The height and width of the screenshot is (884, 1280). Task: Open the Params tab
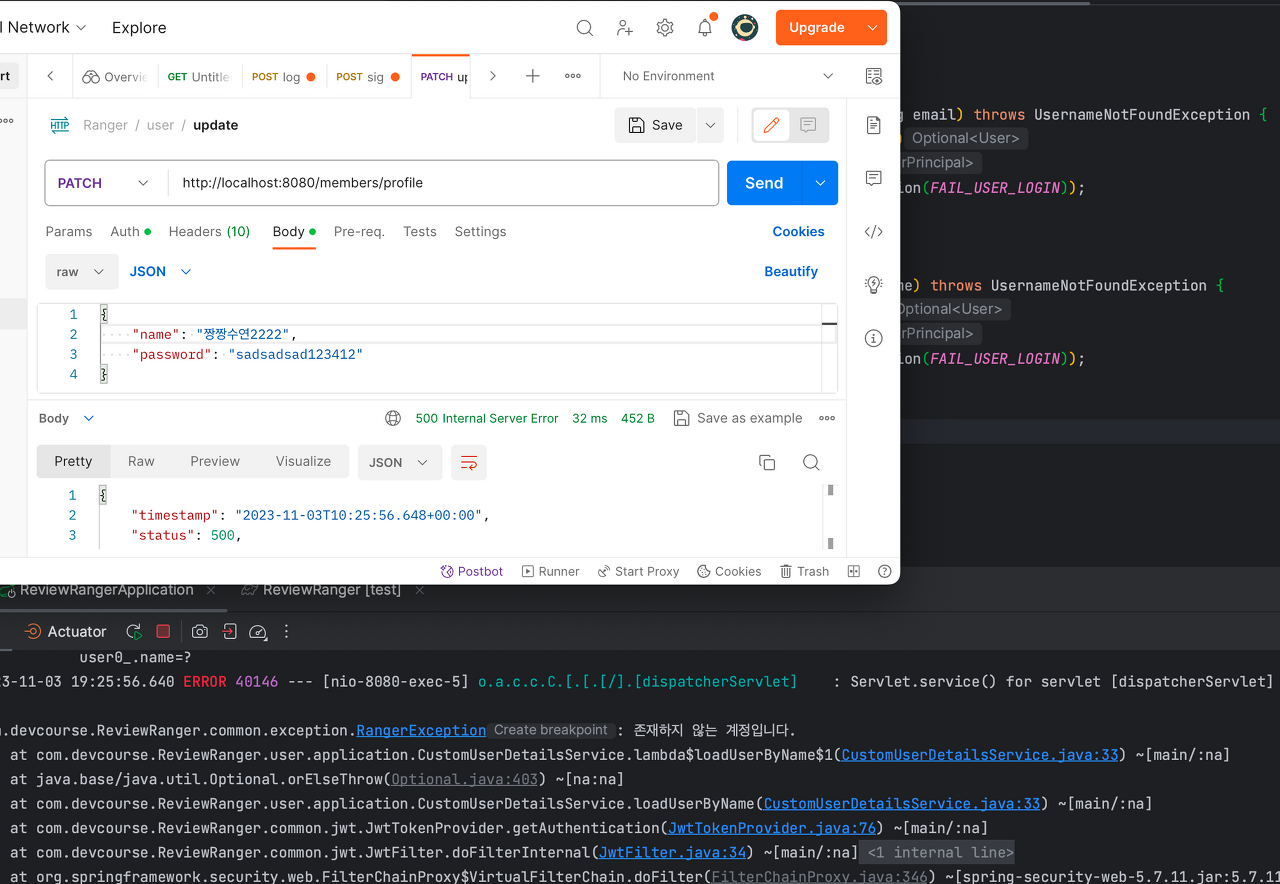(x=69, y=231)
